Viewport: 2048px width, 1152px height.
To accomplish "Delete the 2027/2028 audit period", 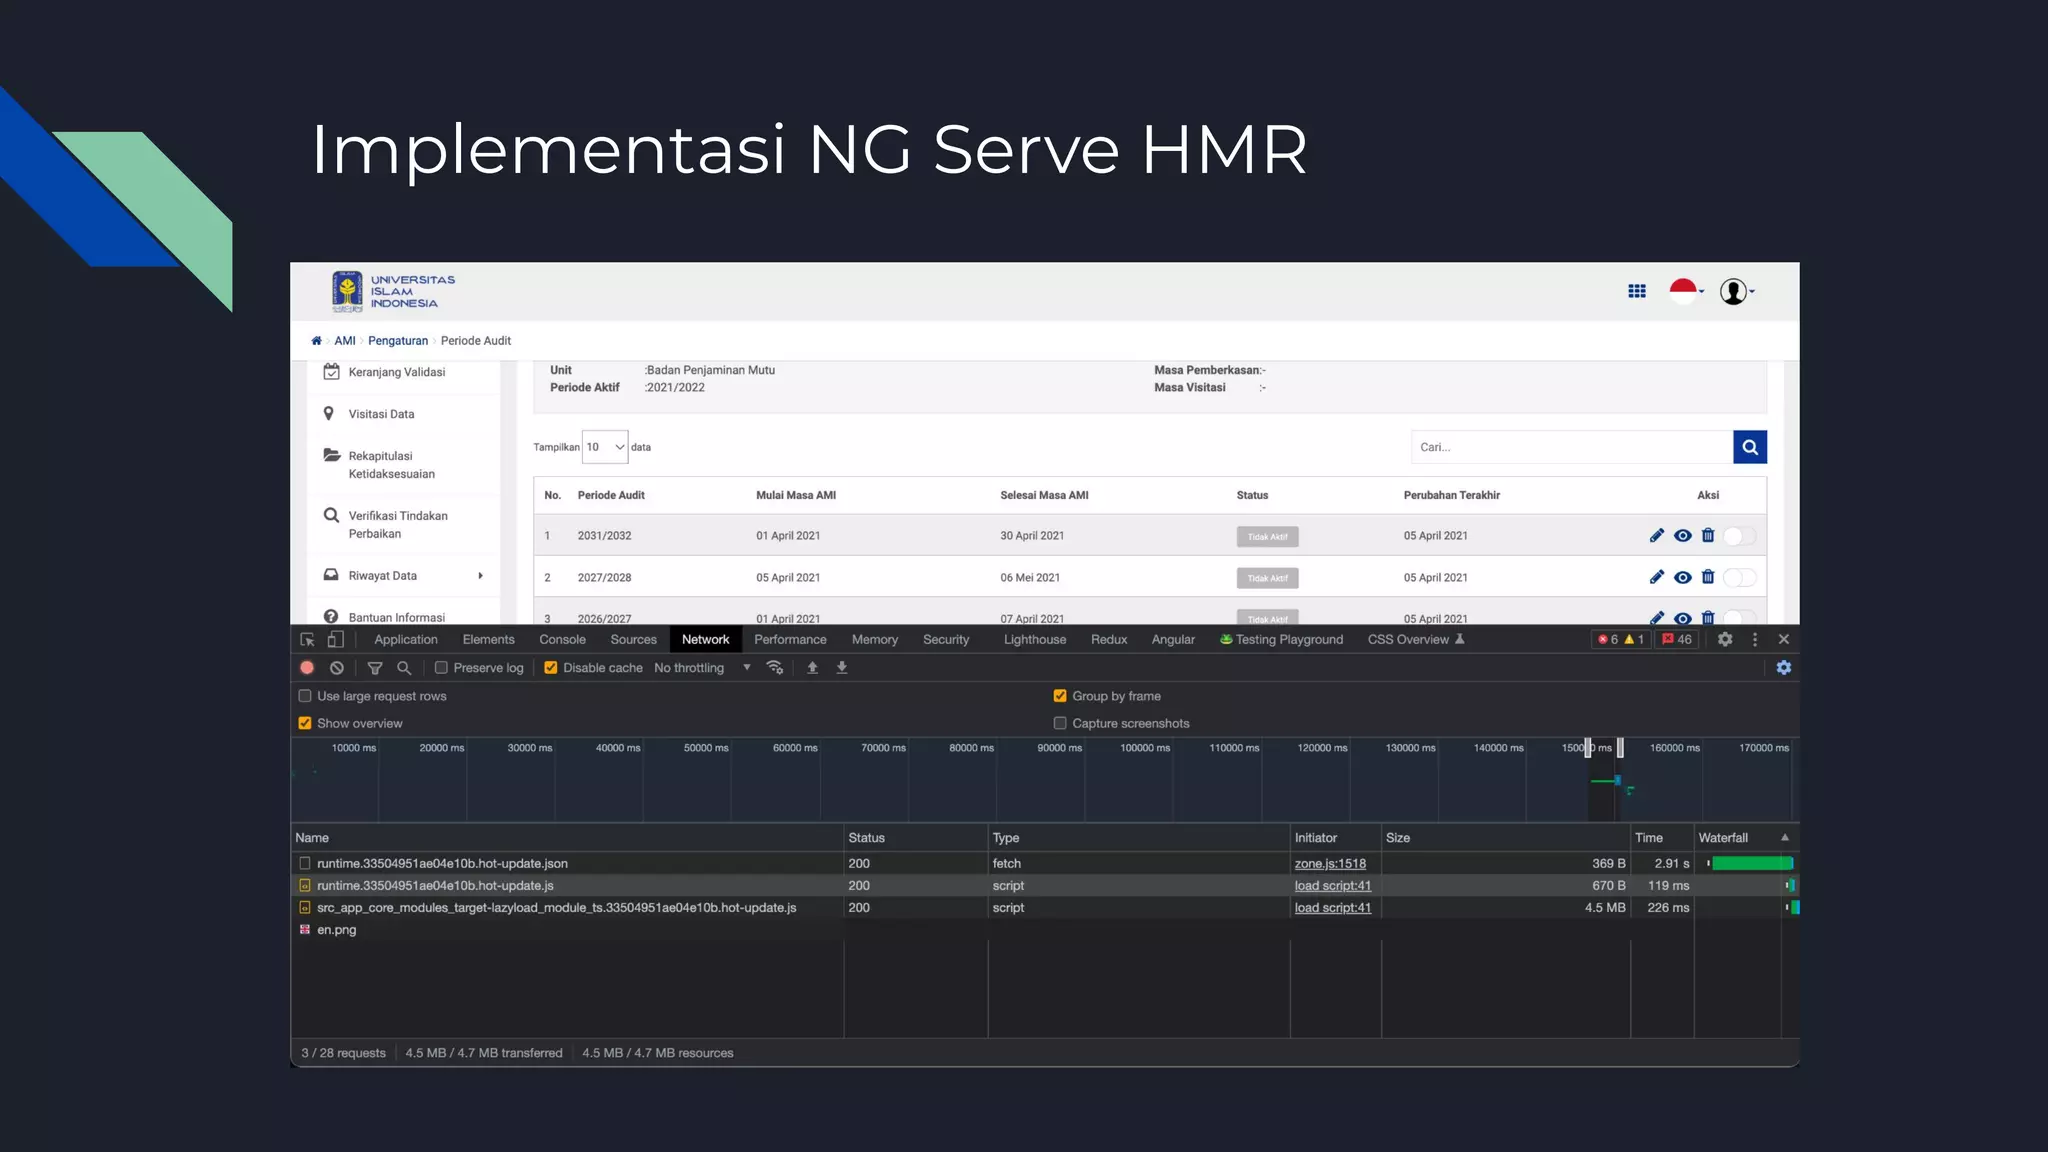I will pyautogui.click(x=1708, y=577).
